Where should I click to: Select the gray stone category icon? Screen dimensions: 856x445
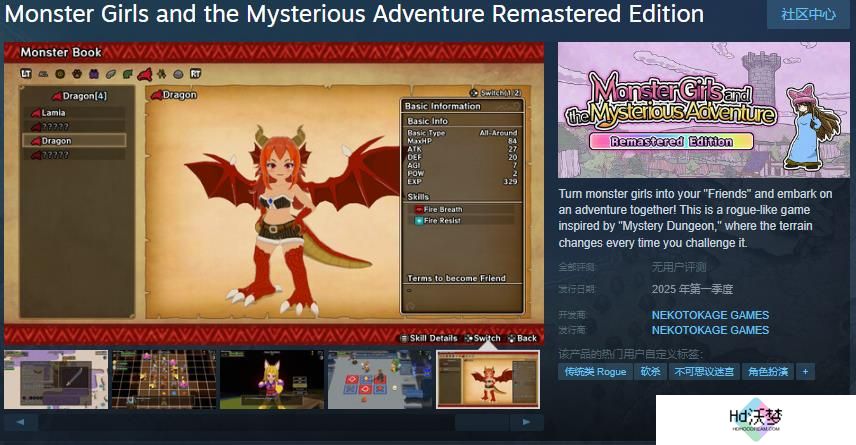178,74
